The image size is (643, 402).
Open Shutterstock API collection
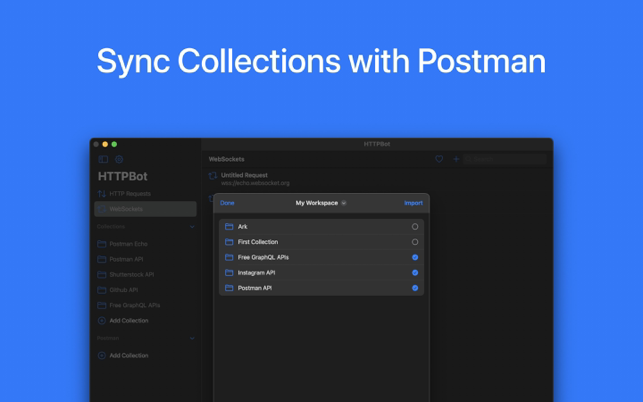click(x=131, y=274)
